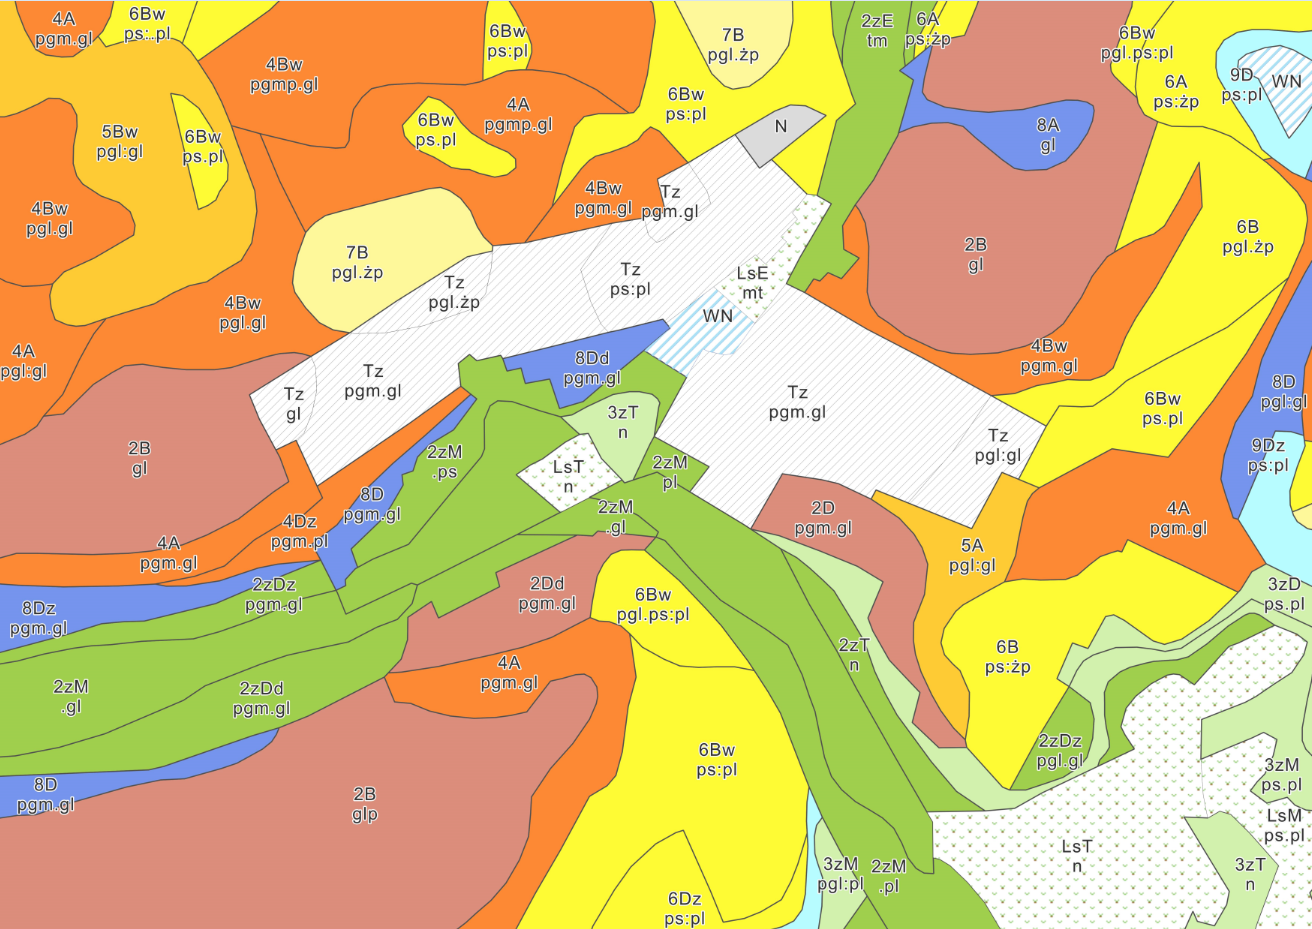Select the 2zT n green strip

[x=853, y=655]
